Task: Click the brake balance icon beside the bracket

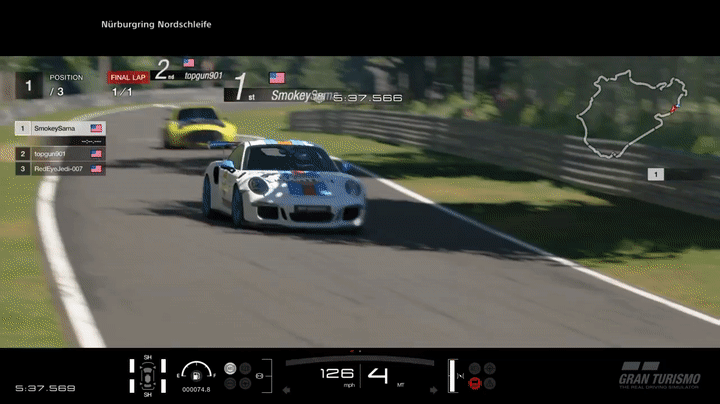Action: point(259,376)
